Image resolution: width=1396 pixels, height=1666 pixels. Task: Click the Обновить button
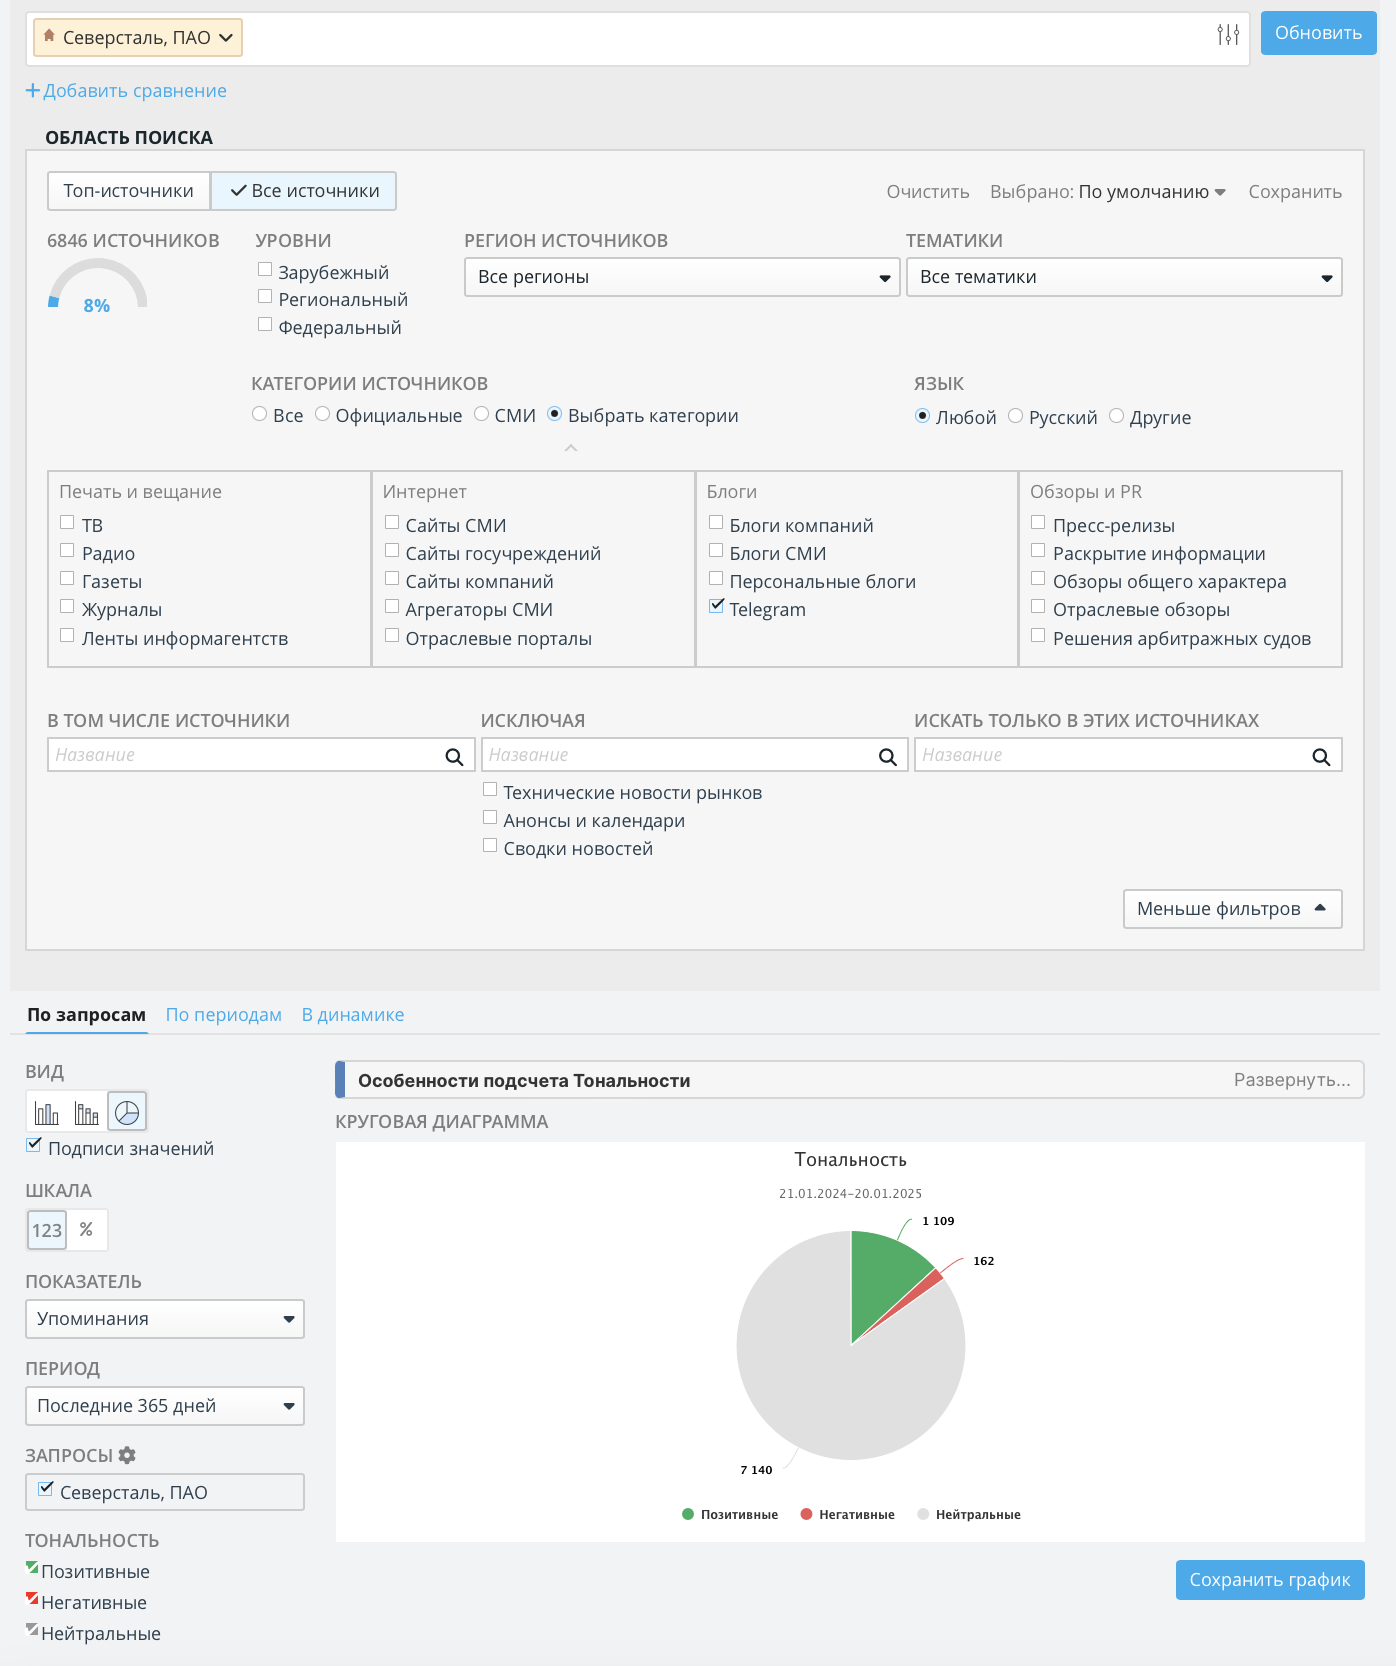tap(1318, 33)
